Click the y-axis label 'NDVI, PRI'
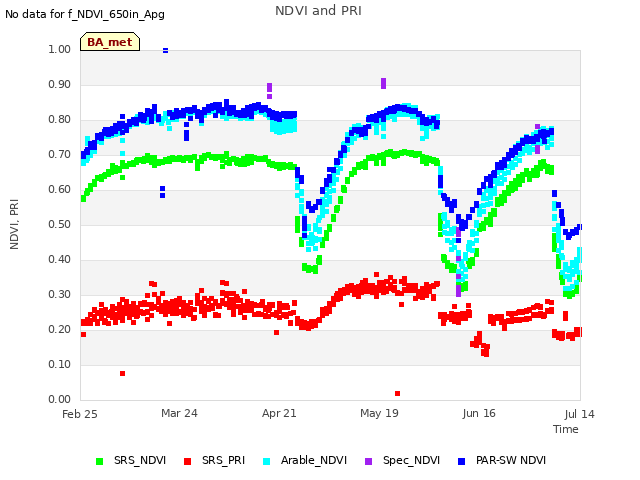This screenshot has height=480, width=640. point(14,224)
